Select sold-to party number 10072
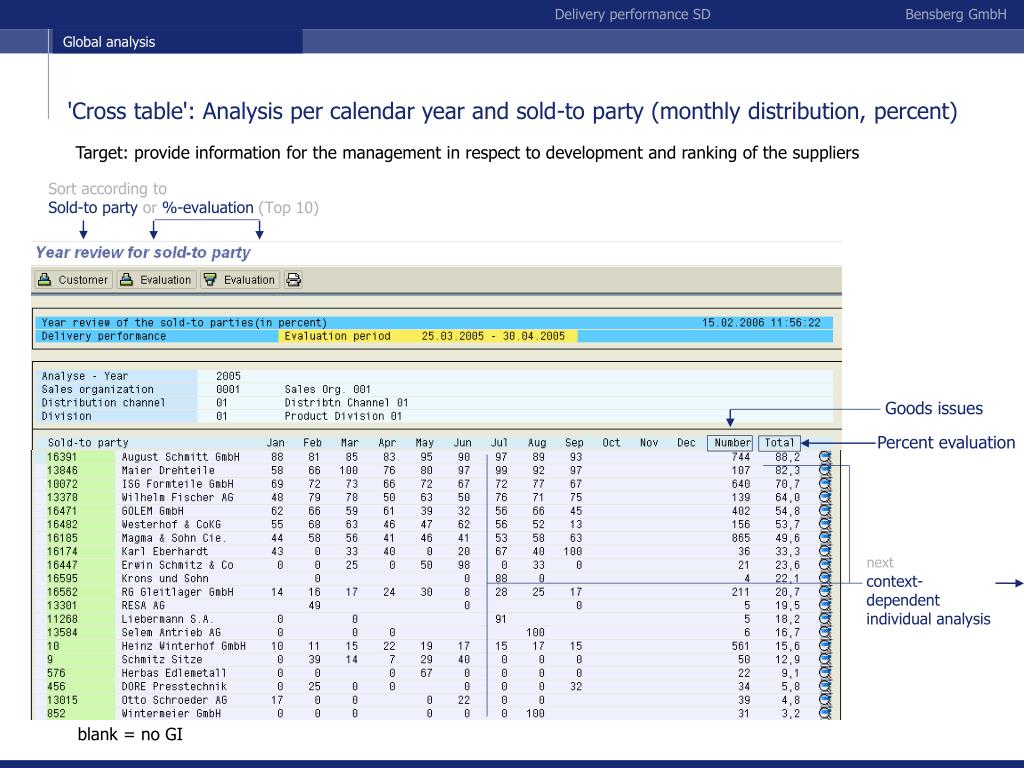 point(62,484)
